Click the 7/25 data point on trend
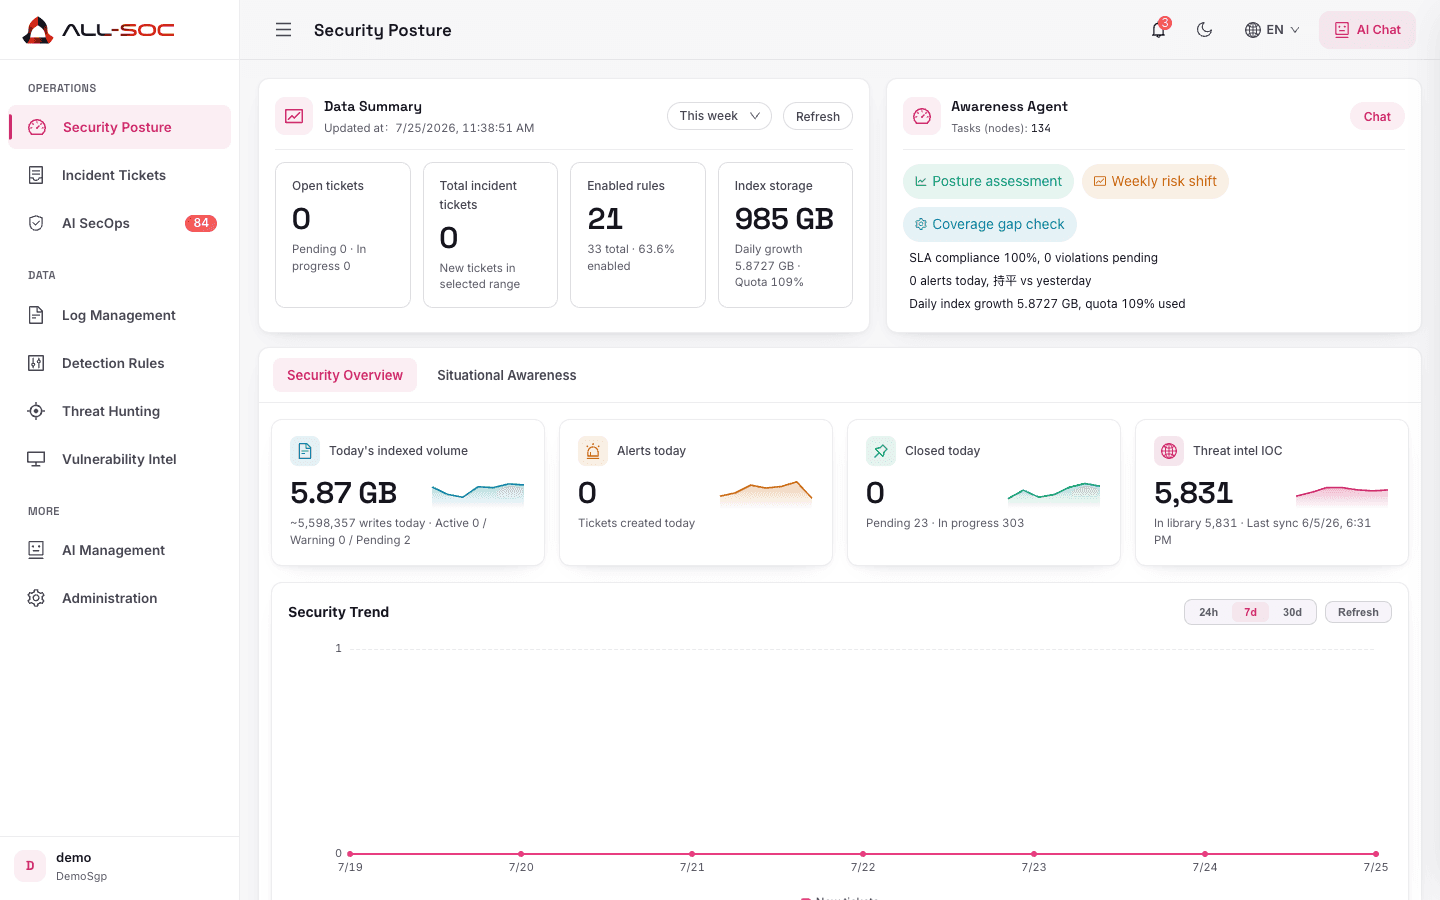Viewport: 1440px width, 900px height. click(x=1376, y=854)
